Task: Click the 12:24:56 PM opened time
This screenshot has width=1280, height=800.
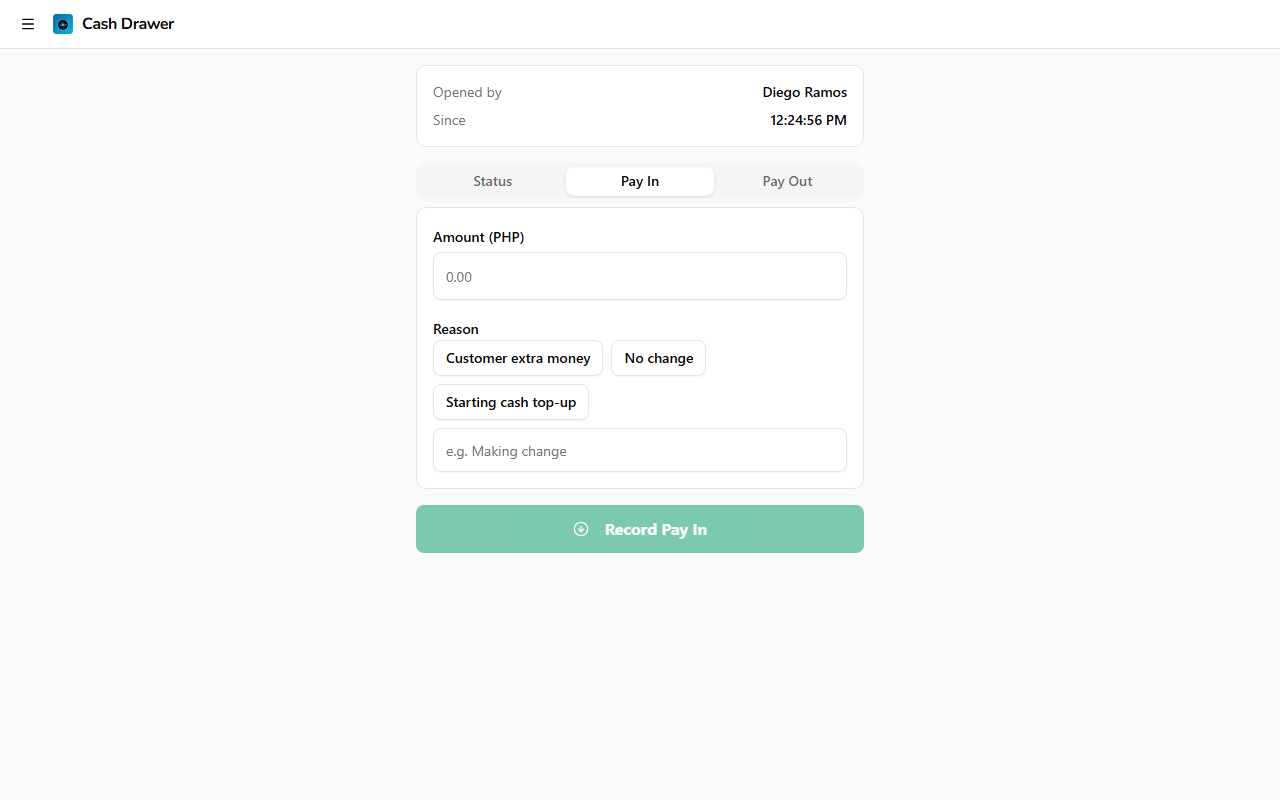Action: 808,120
